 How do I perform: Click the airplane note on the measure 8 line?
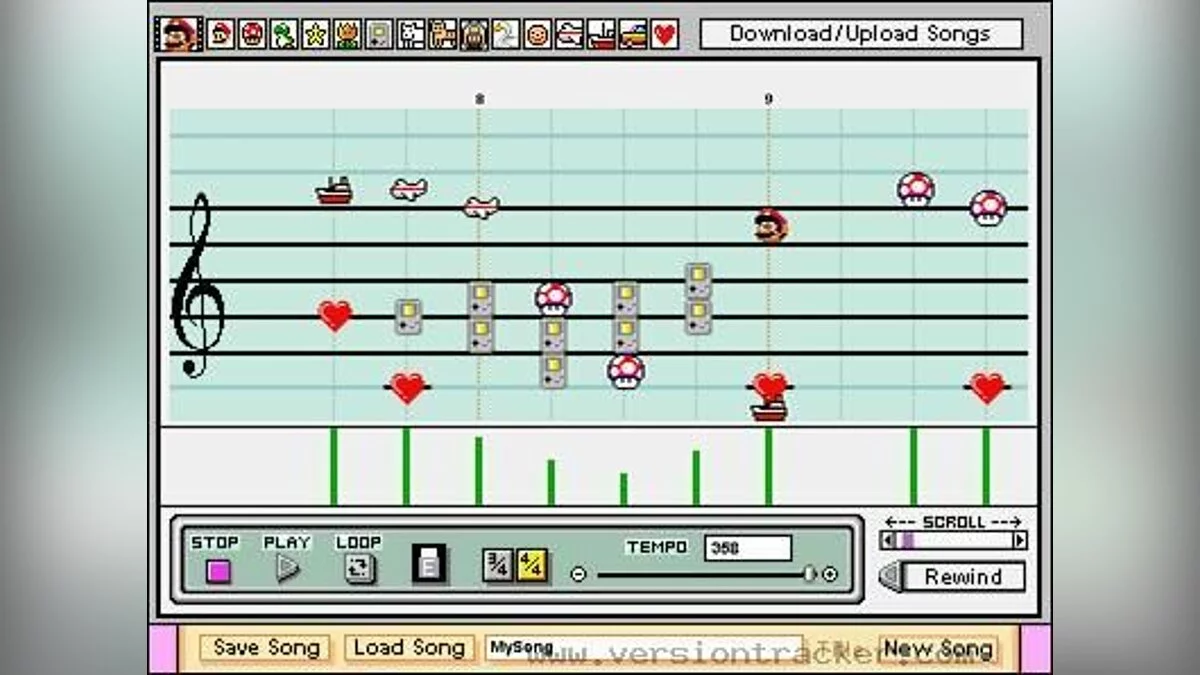pyautogui.click(x=481, y=207)
